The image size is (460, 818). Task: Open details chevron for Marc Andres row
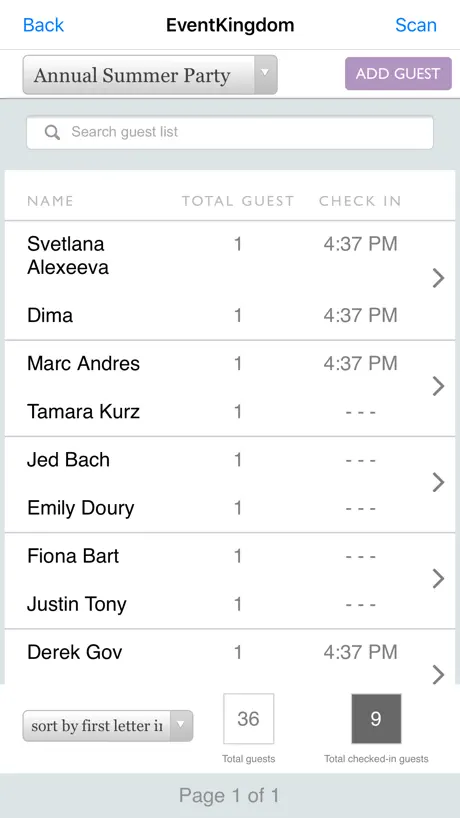(x=438, y=387)
